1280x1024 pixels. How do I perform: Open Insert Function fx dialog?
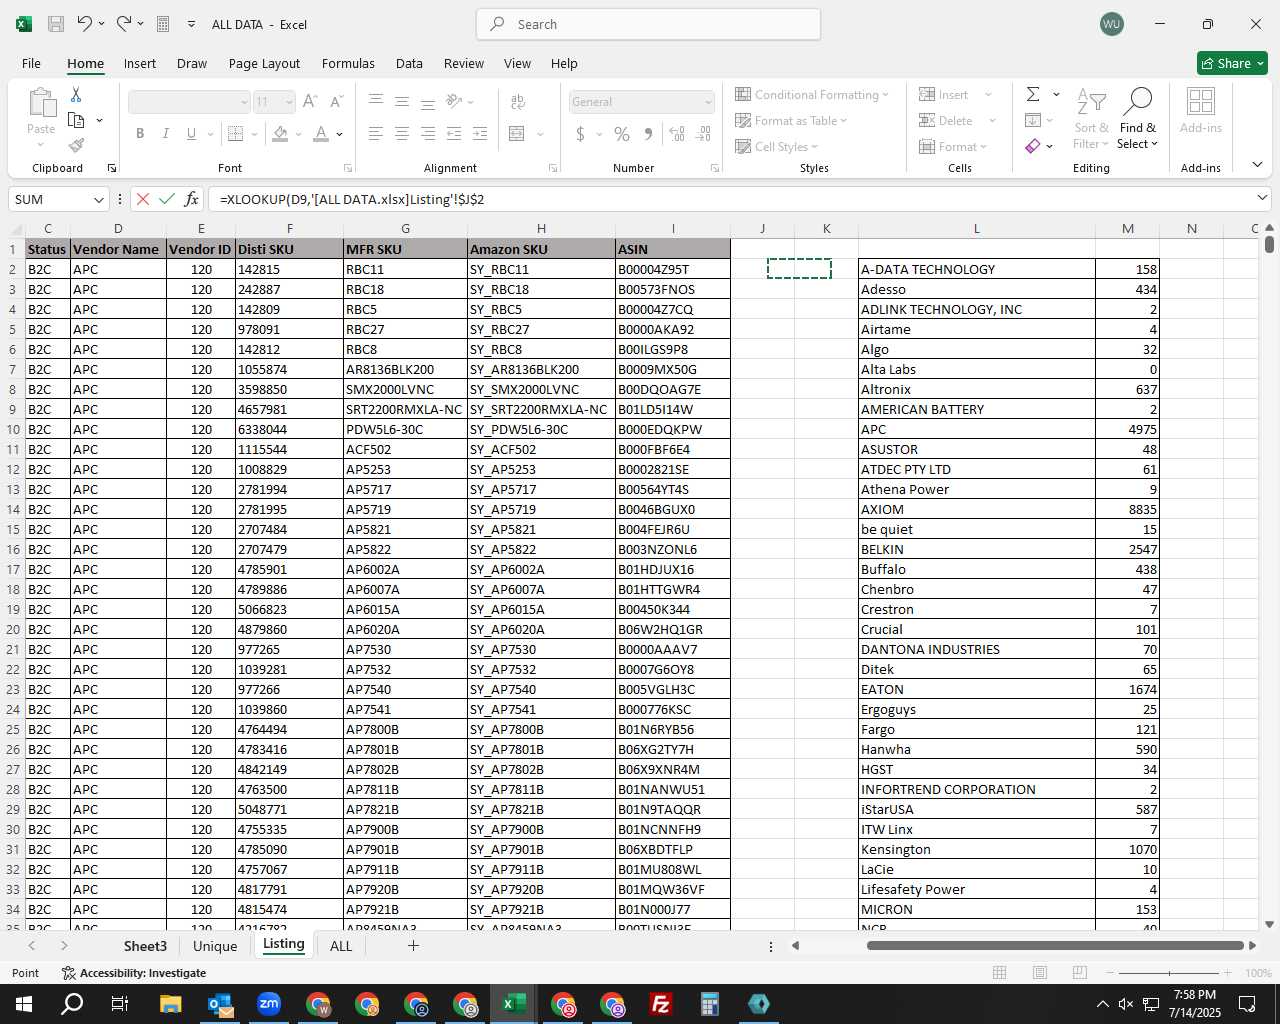[x=192, y=199]
